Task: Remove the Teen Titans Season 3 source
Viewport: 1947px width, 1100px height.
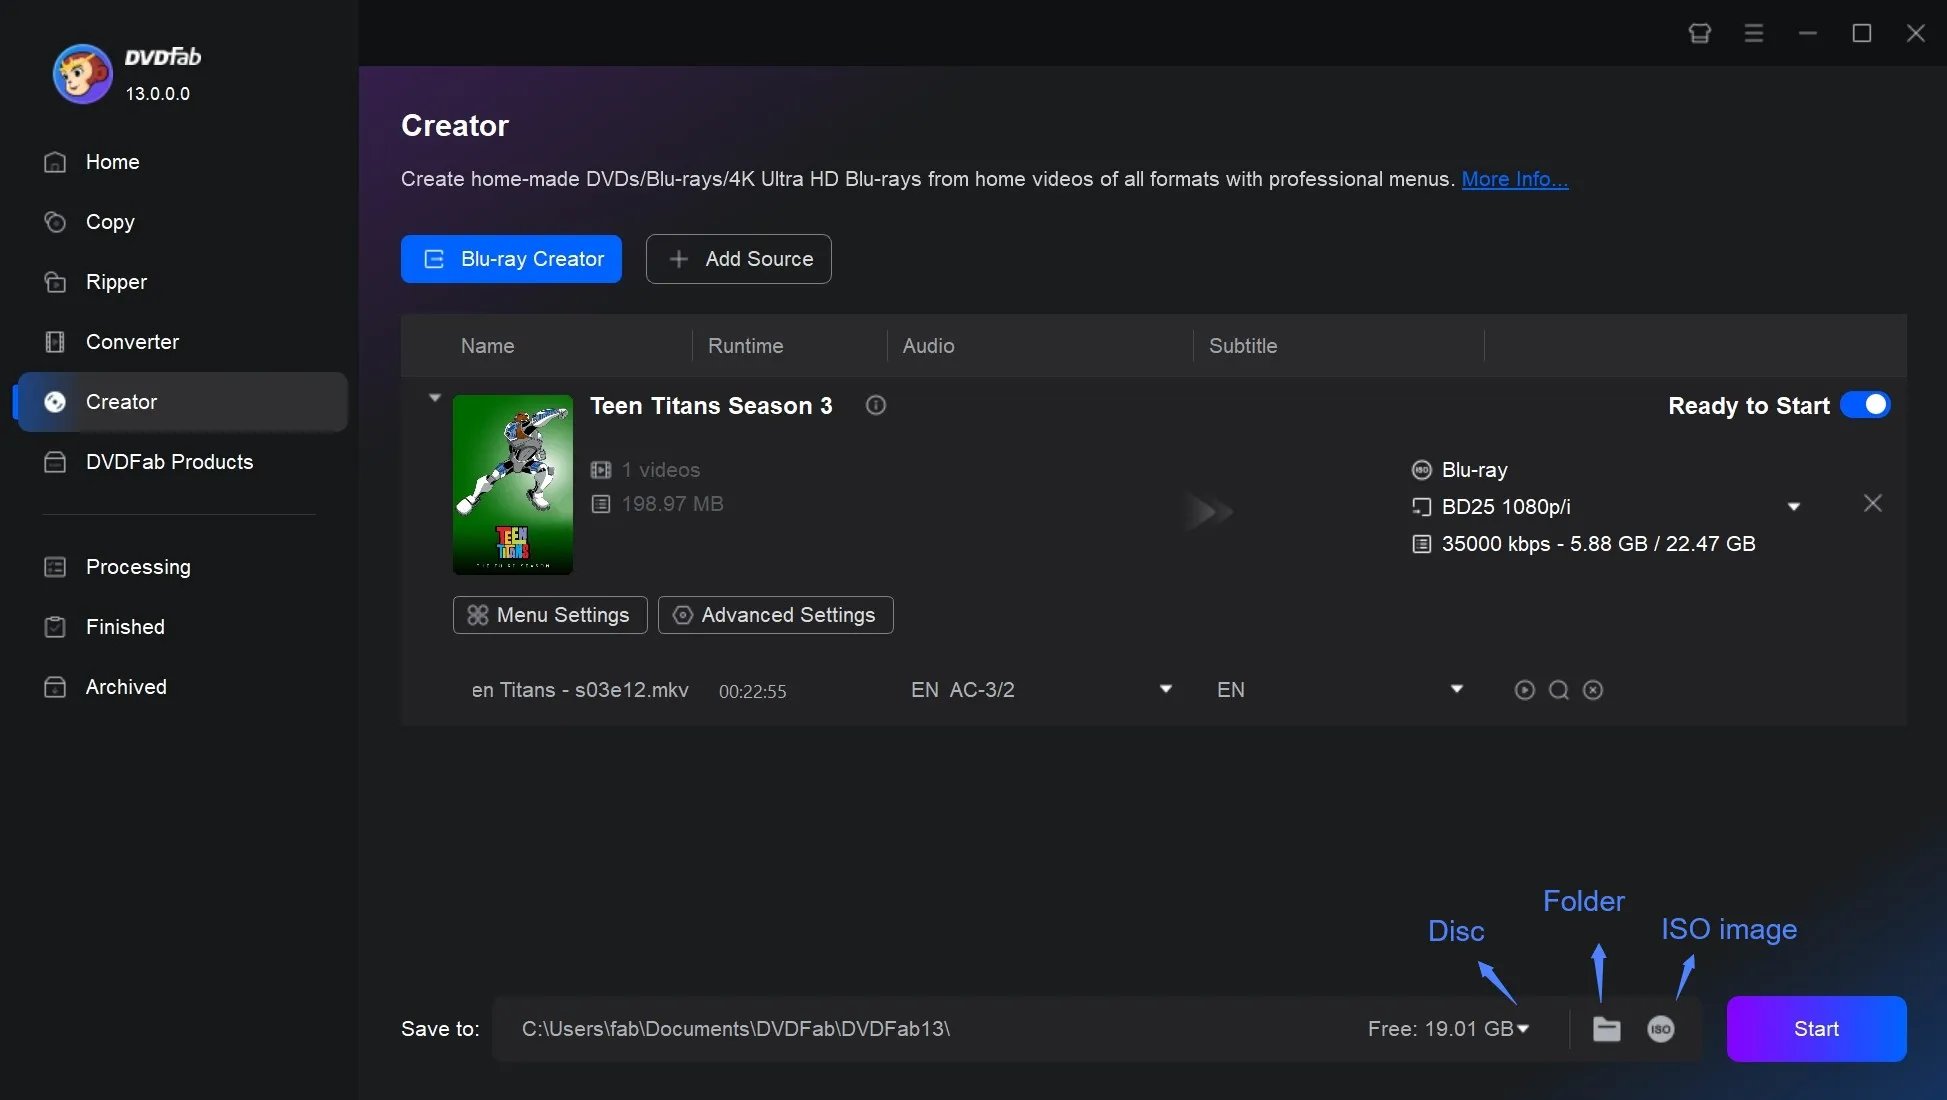Action: click(x=1872, y=503)
